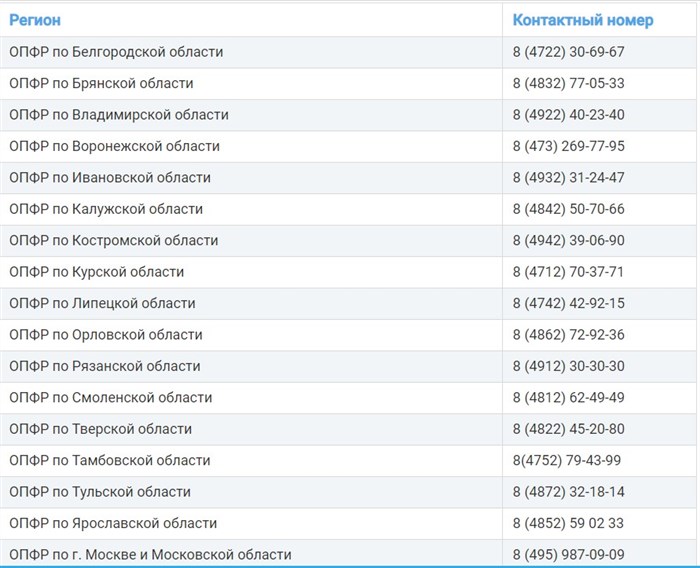Select ОПФР по Смоленской области row

coord(348,397)
